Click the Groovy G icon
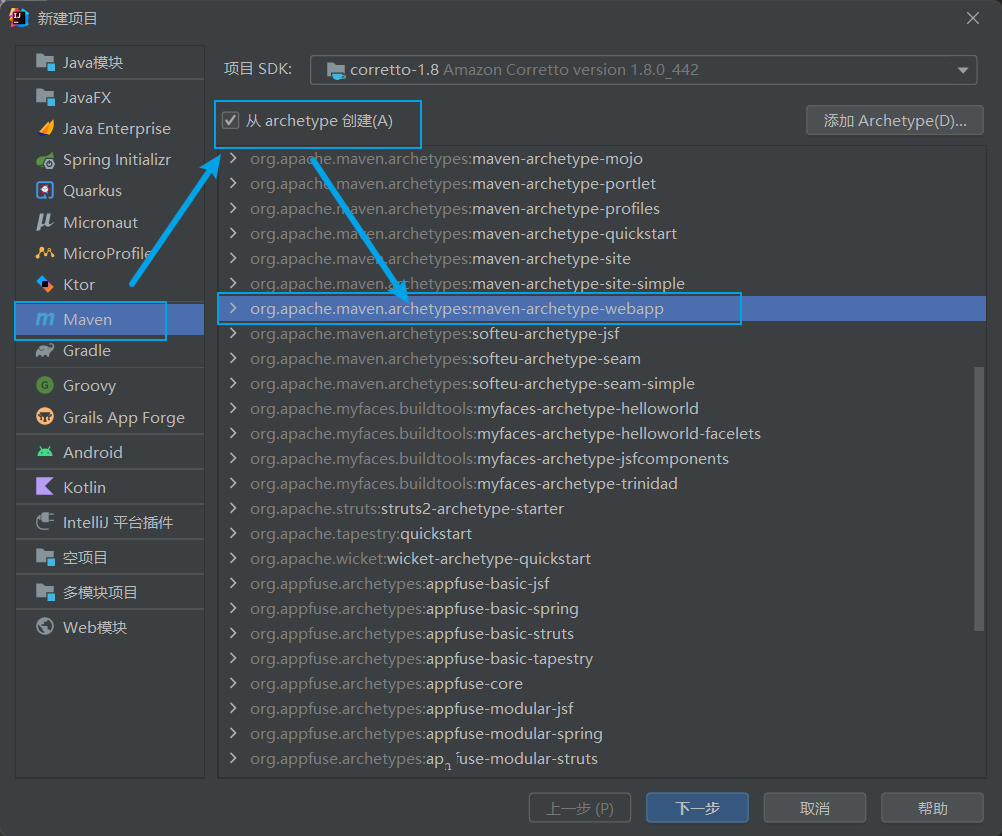This screenshot has height=836, width=1002. [45, 385]
